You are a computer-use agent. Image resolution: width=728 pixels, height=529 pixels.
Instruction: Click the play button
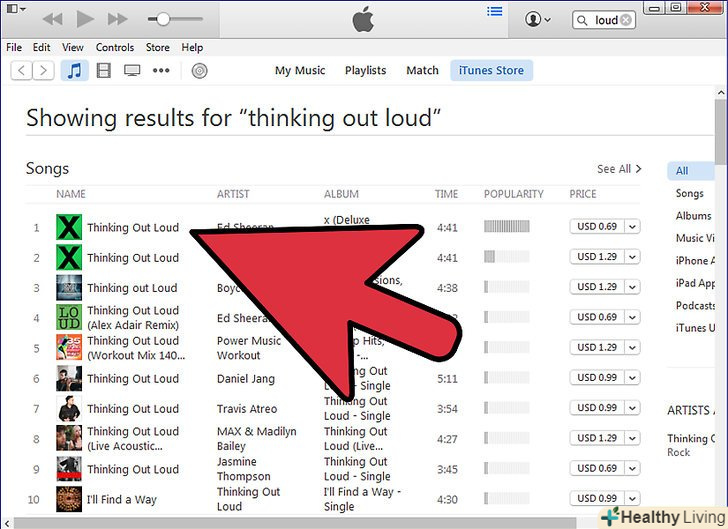85,19
